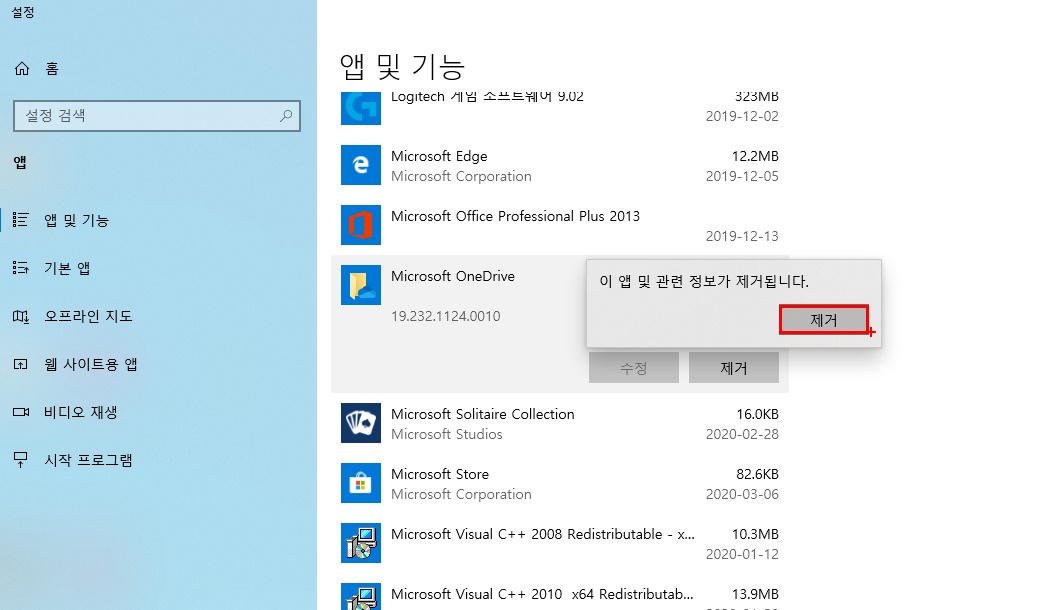The width and height of the screenshot is (1042, 610).
Task: Click the 앱 및 기능 list icon
Action: [21, 220]
